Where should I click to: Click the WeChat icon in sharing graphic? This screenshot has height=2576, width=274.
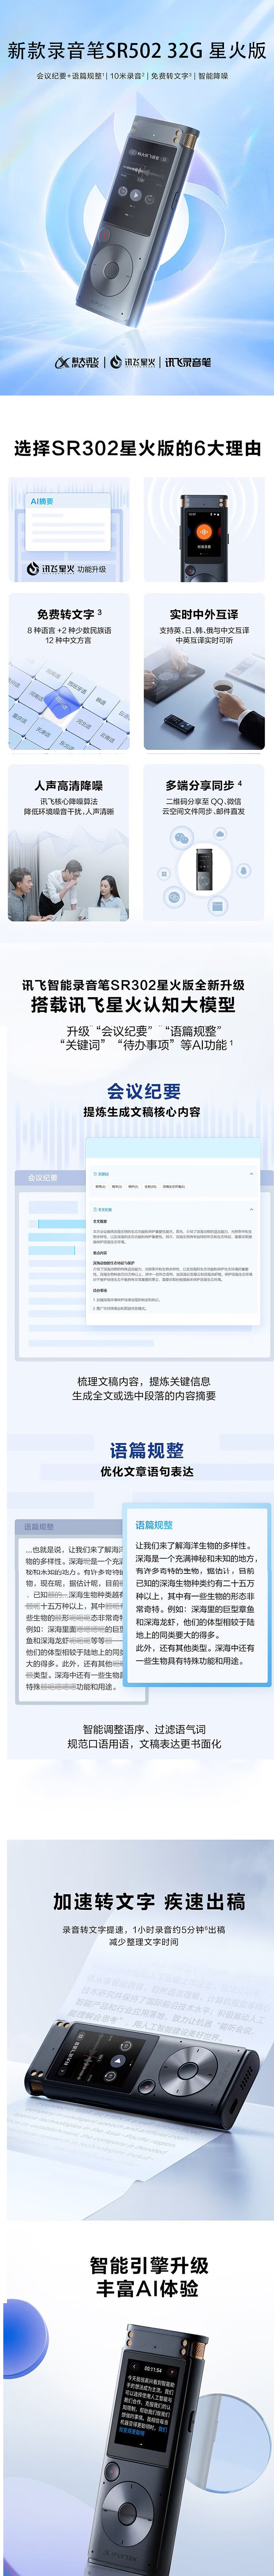click(x=181, y=838)
